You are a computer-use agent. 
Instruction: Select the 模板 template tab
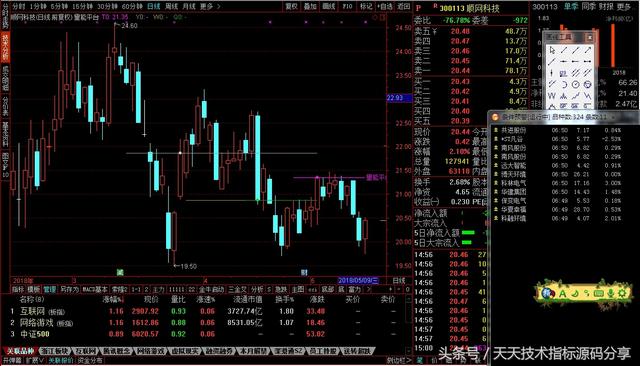tap(34, 289)
